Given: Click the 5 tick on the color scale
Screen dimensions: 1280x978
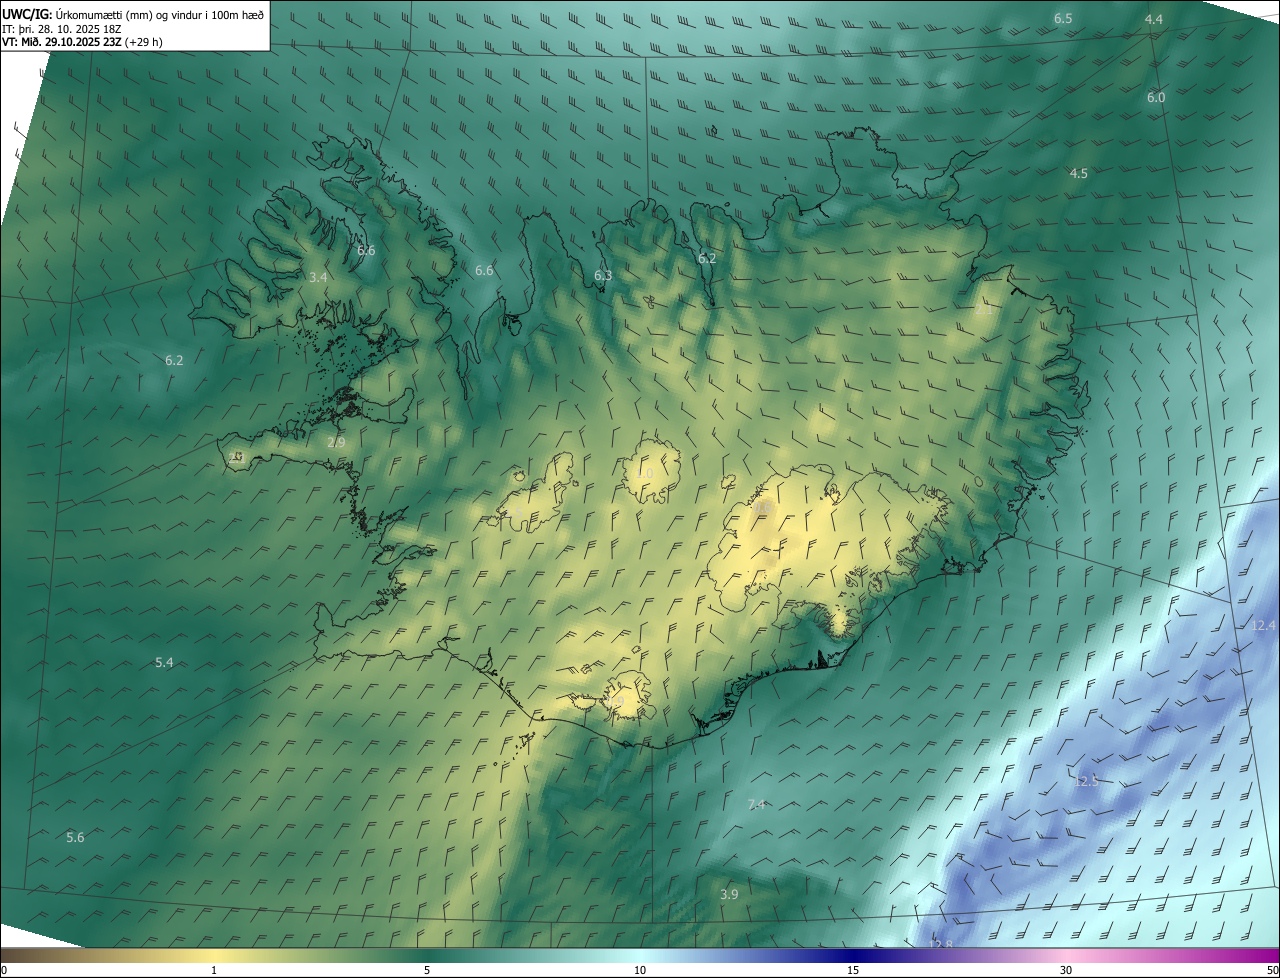Looking at the screenshot, I should click(x=427, y=970).
